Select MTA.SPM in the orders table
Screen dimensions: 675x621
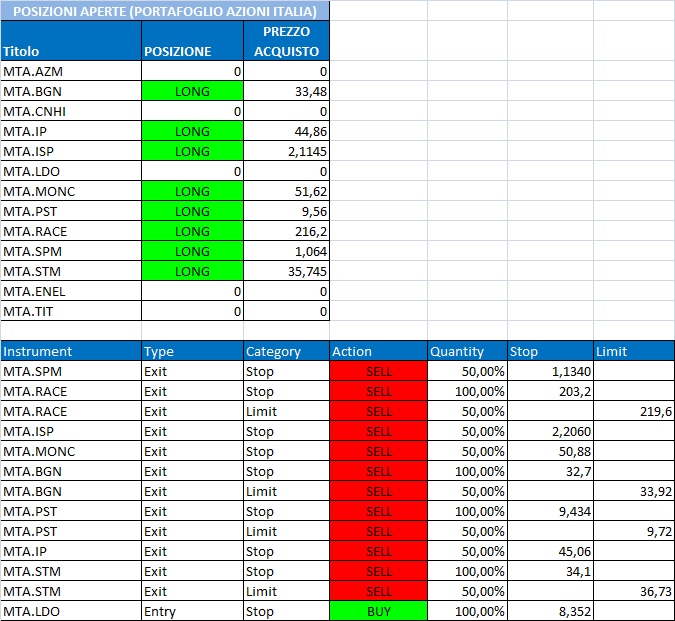coord(71,371)
